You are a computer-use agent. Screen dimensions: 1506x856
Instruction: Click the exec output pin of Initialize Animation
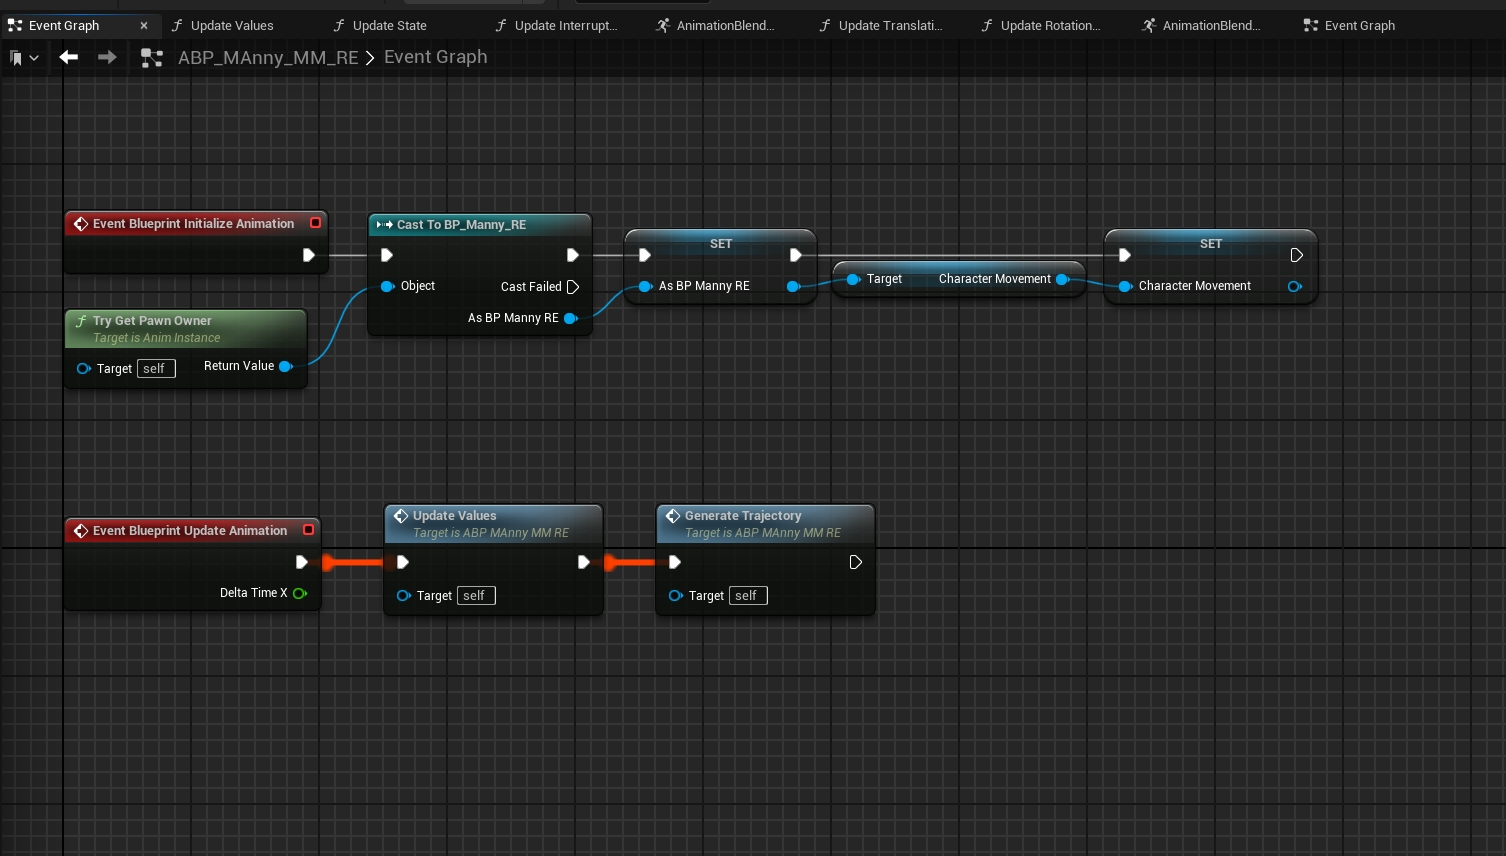tap(309, 255)
